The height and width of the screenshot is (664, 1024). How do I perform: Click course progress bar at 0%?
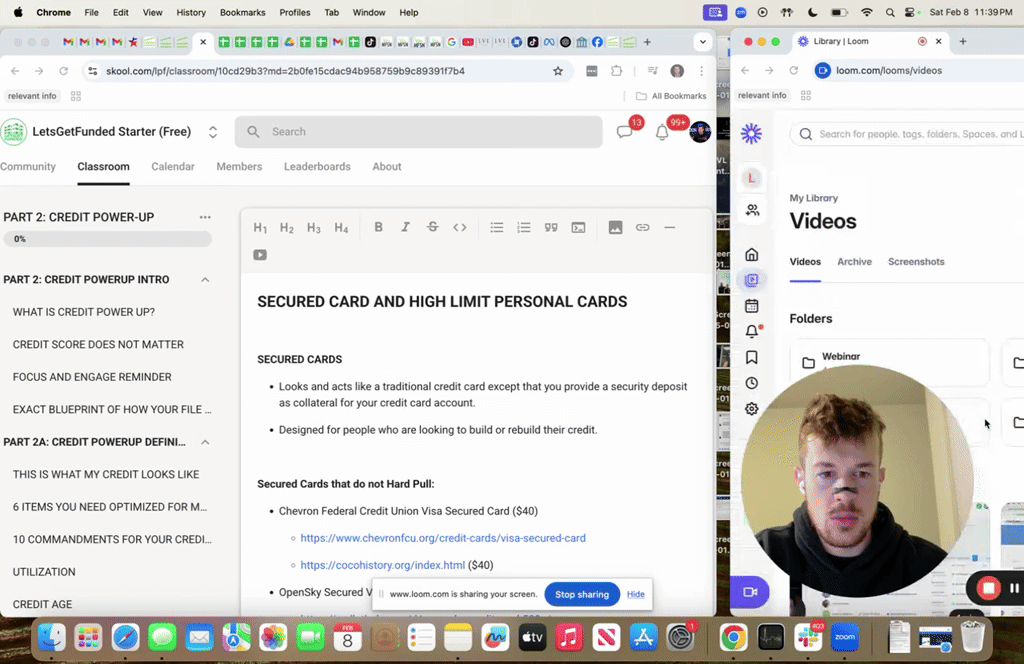107,239
